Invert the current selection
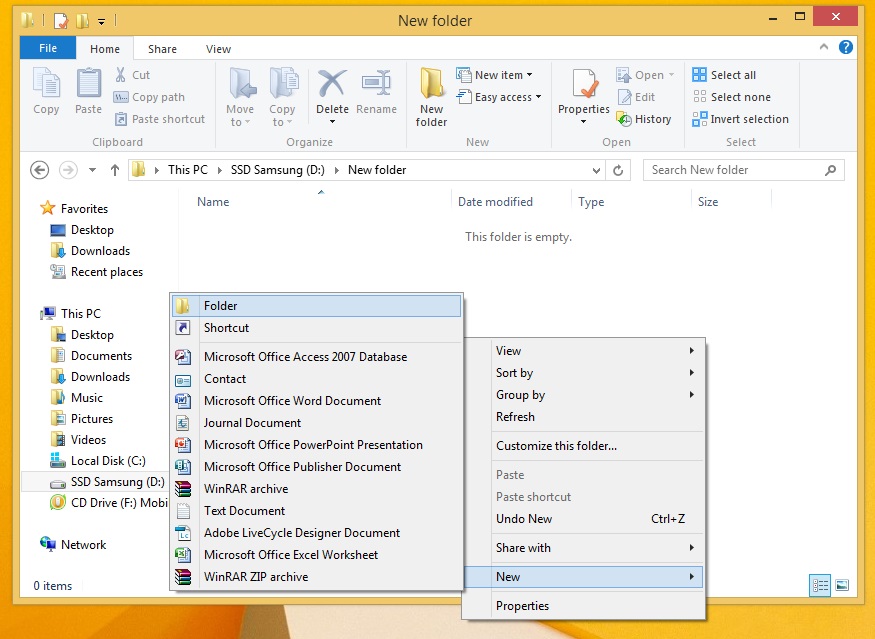 (741, 119)
